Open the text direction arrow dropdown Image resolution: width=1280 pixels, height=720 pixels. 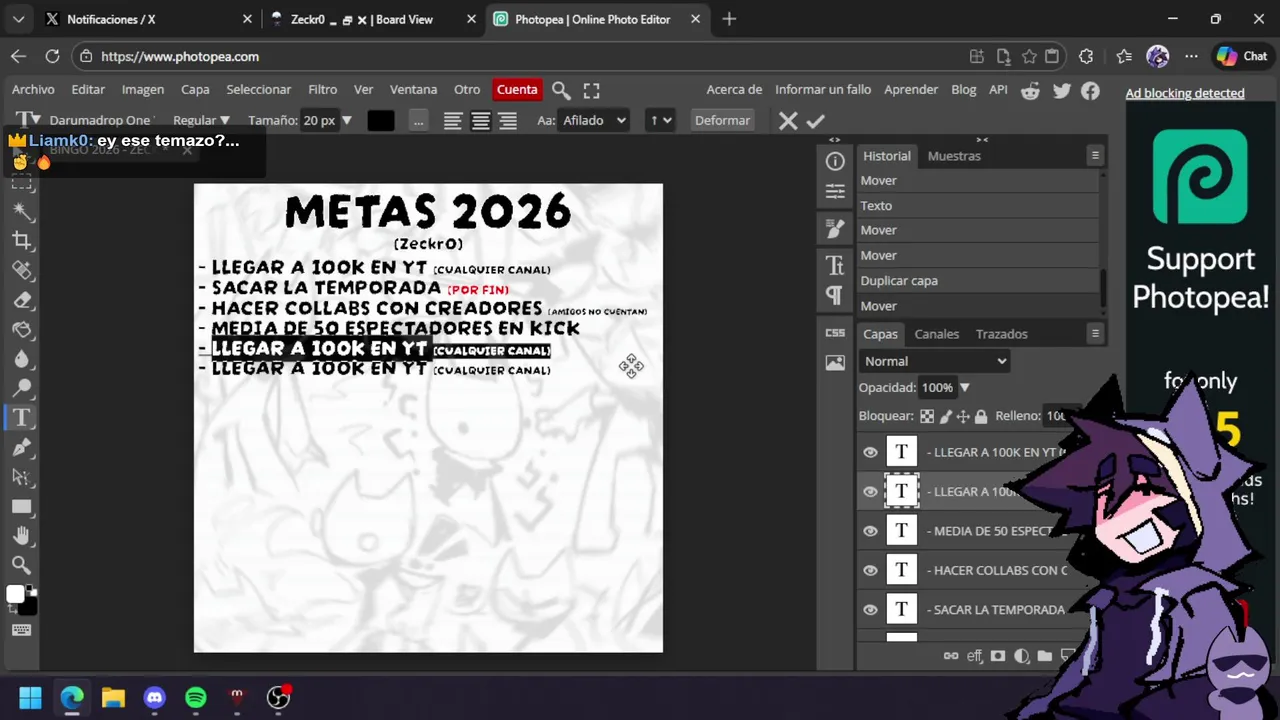pos(660,121)
